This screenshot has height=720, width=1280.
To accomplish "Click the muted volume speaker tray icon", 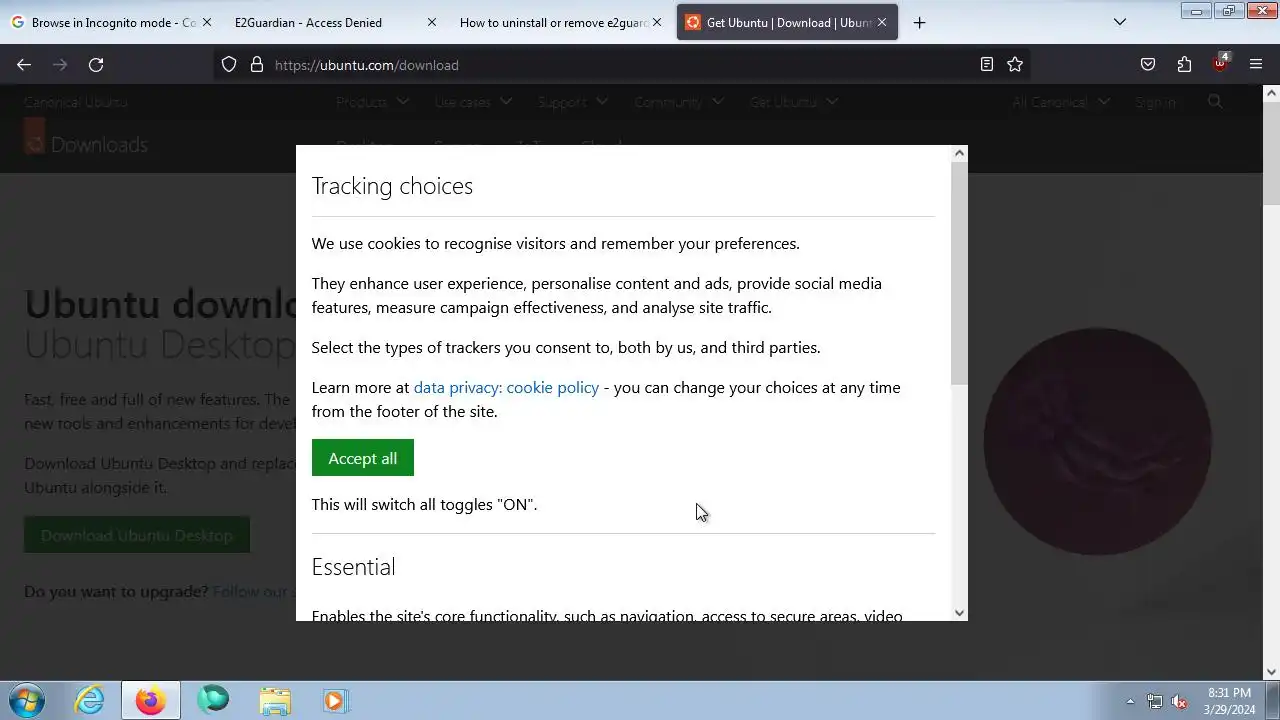I will coord(1179,701).
